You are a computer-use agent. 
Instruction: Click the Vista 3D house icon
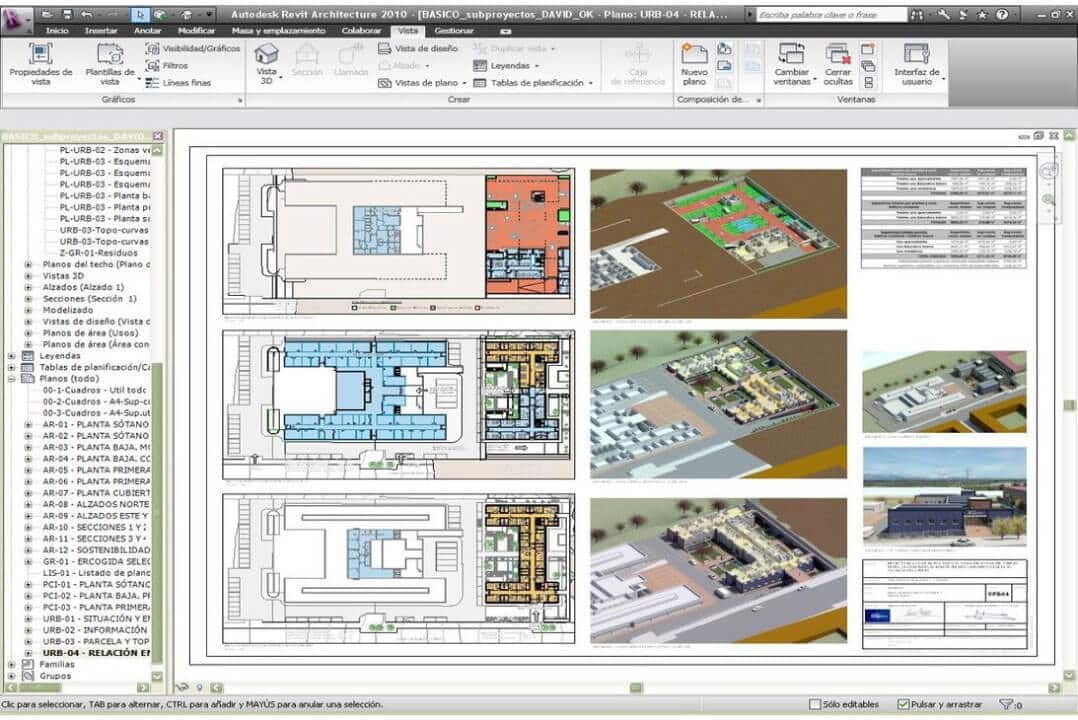click(x=266, y=54)
